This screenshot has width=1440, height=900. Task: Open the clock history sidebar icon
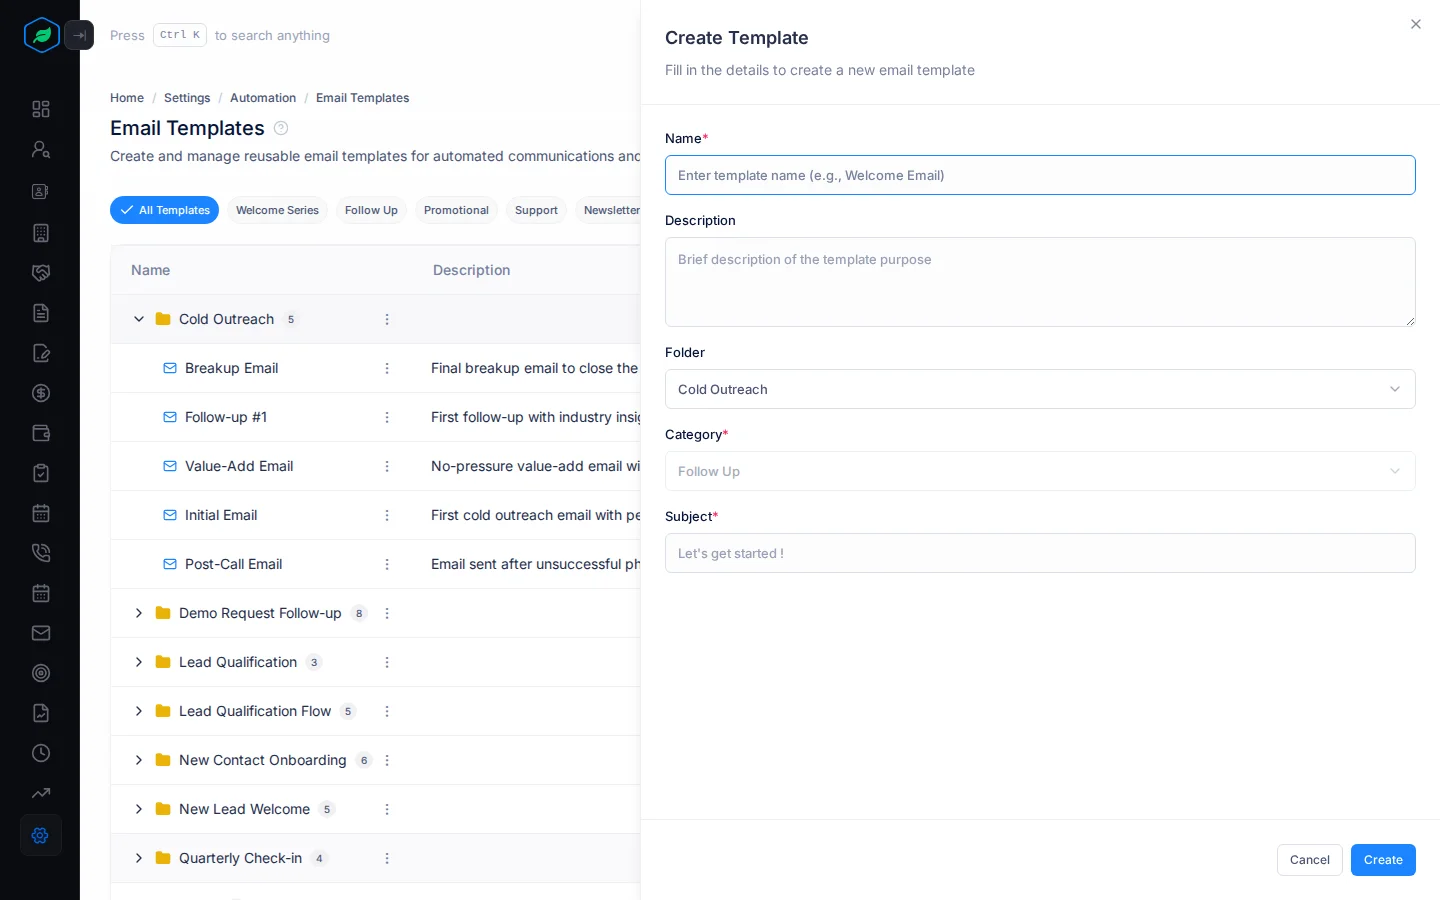tap(41, 753)
